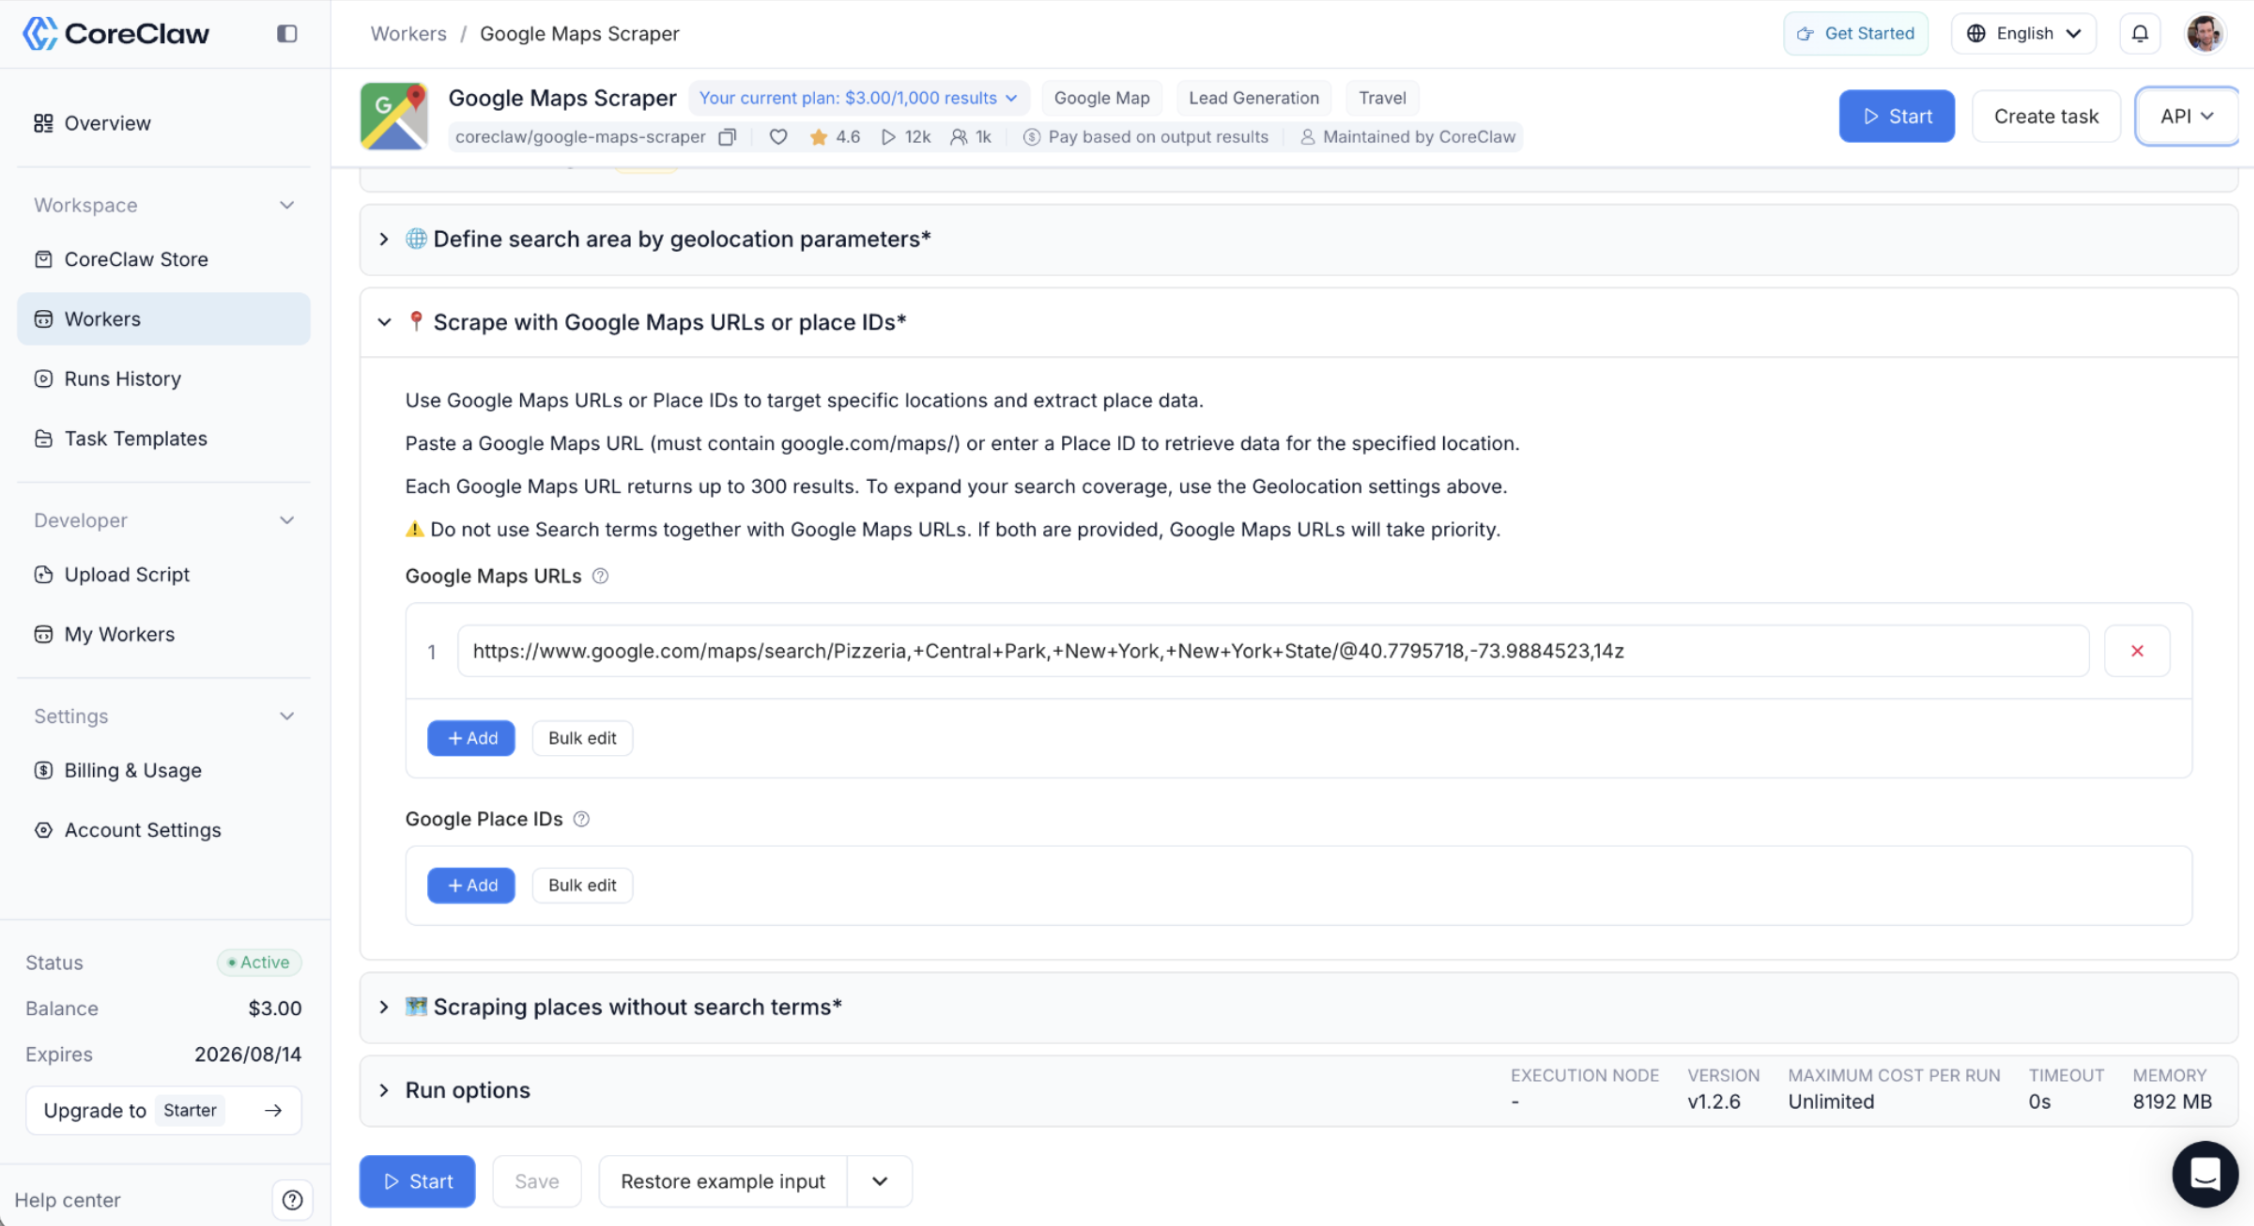Click the Google Maps Scraper app icon
2254x1226 pixels.
coord(394,116)
